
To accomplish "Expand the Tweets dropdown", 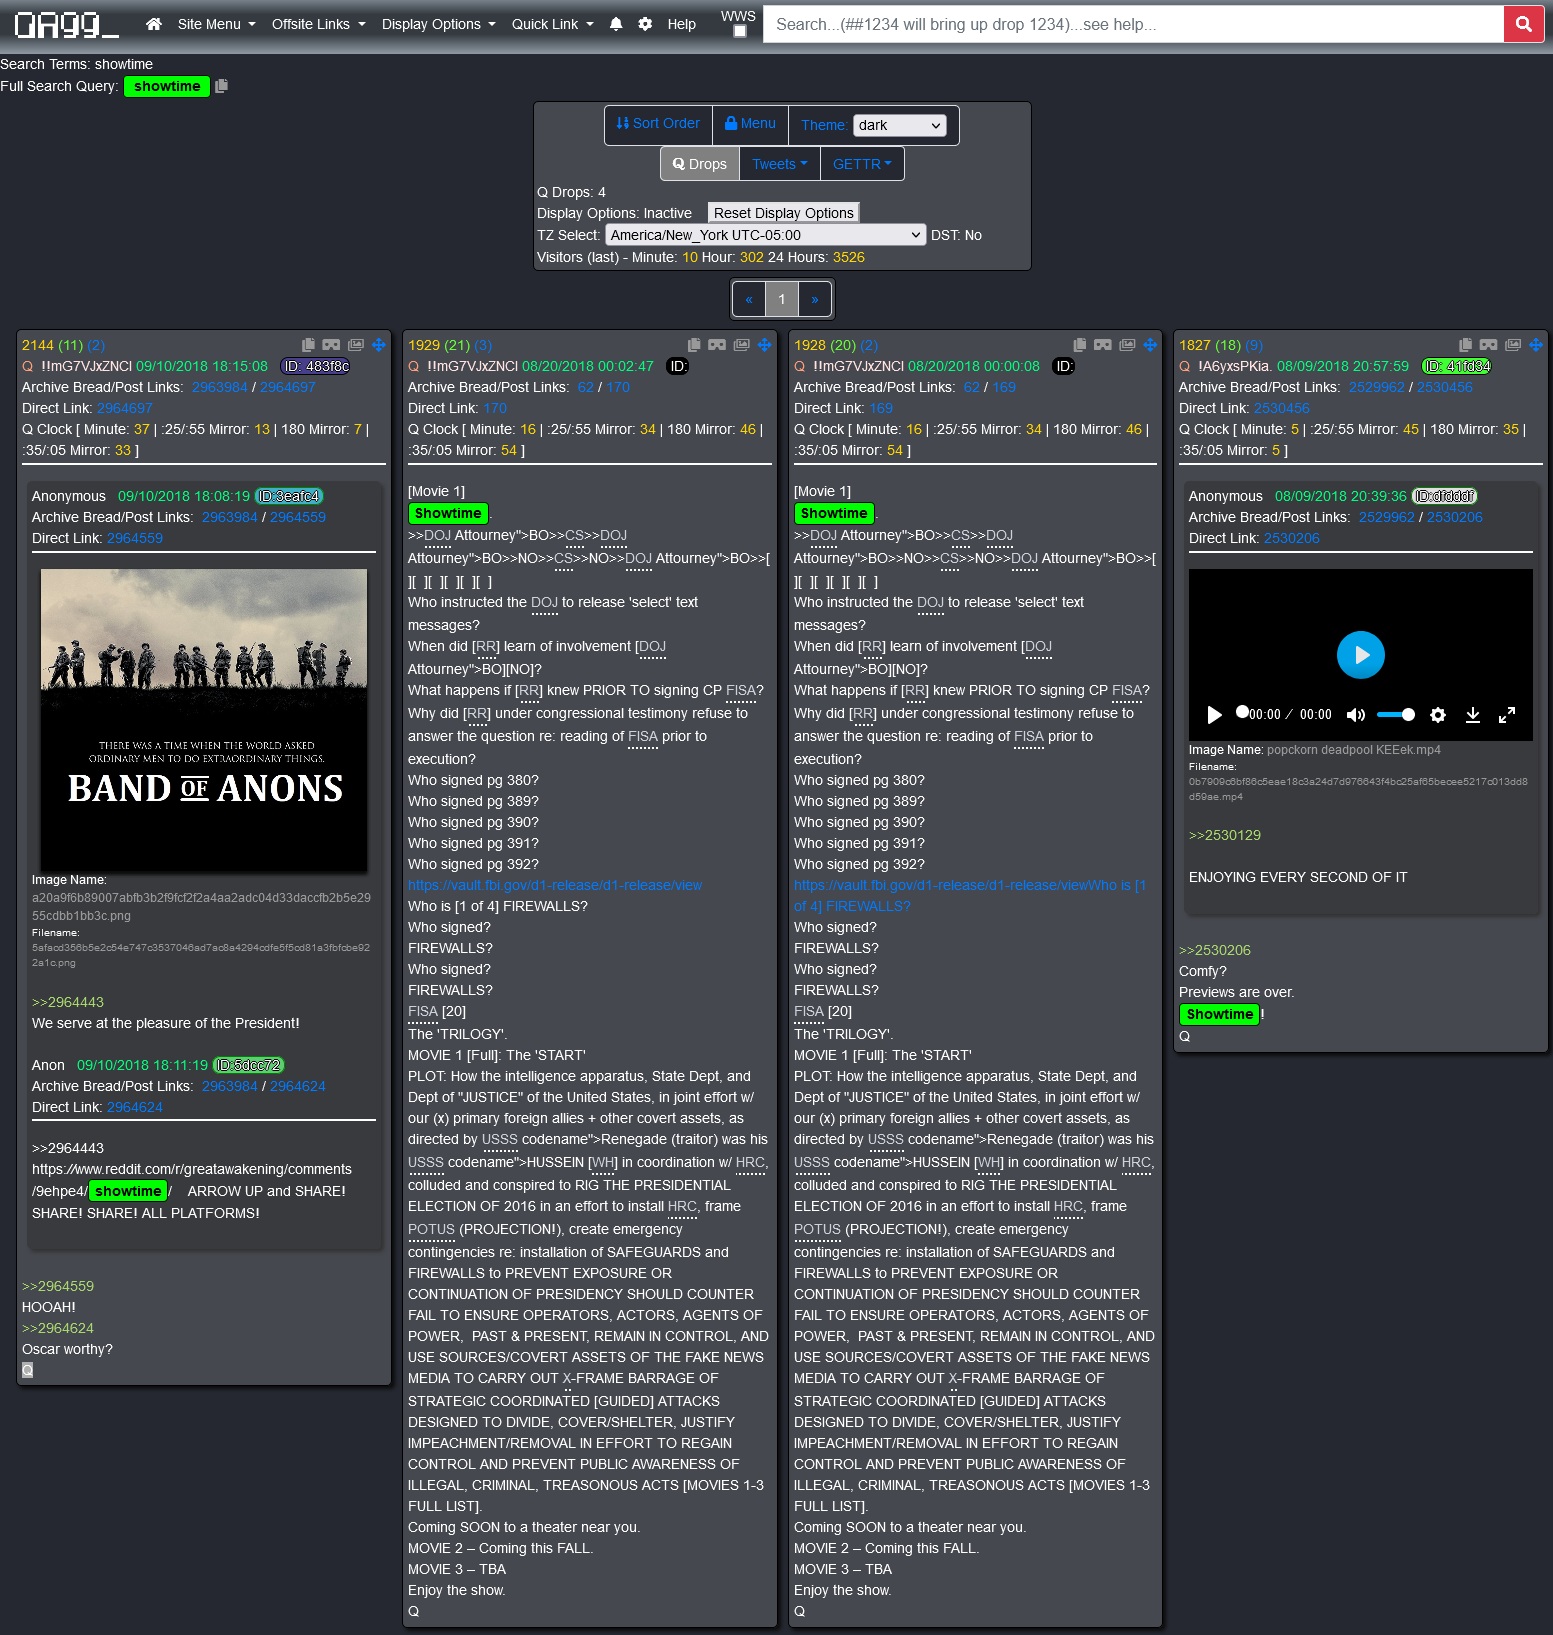I will pyautogui.click(x=779, y=164).
